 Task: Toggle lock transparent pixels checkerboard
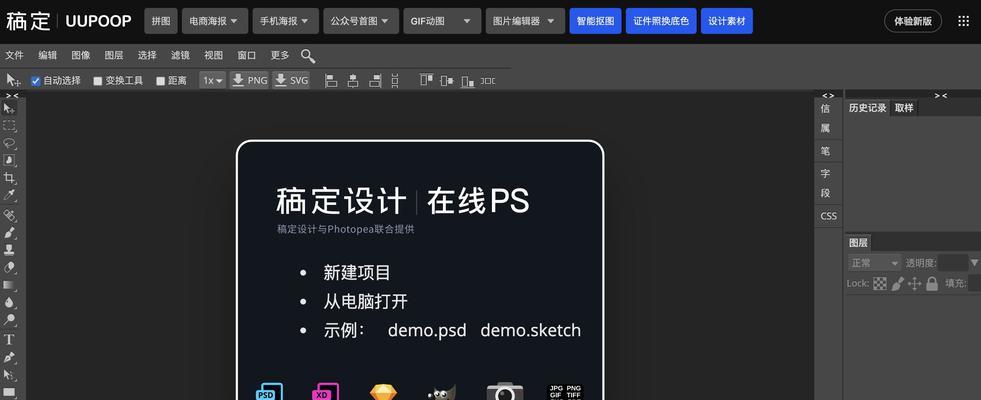click(x=880, y=284)
